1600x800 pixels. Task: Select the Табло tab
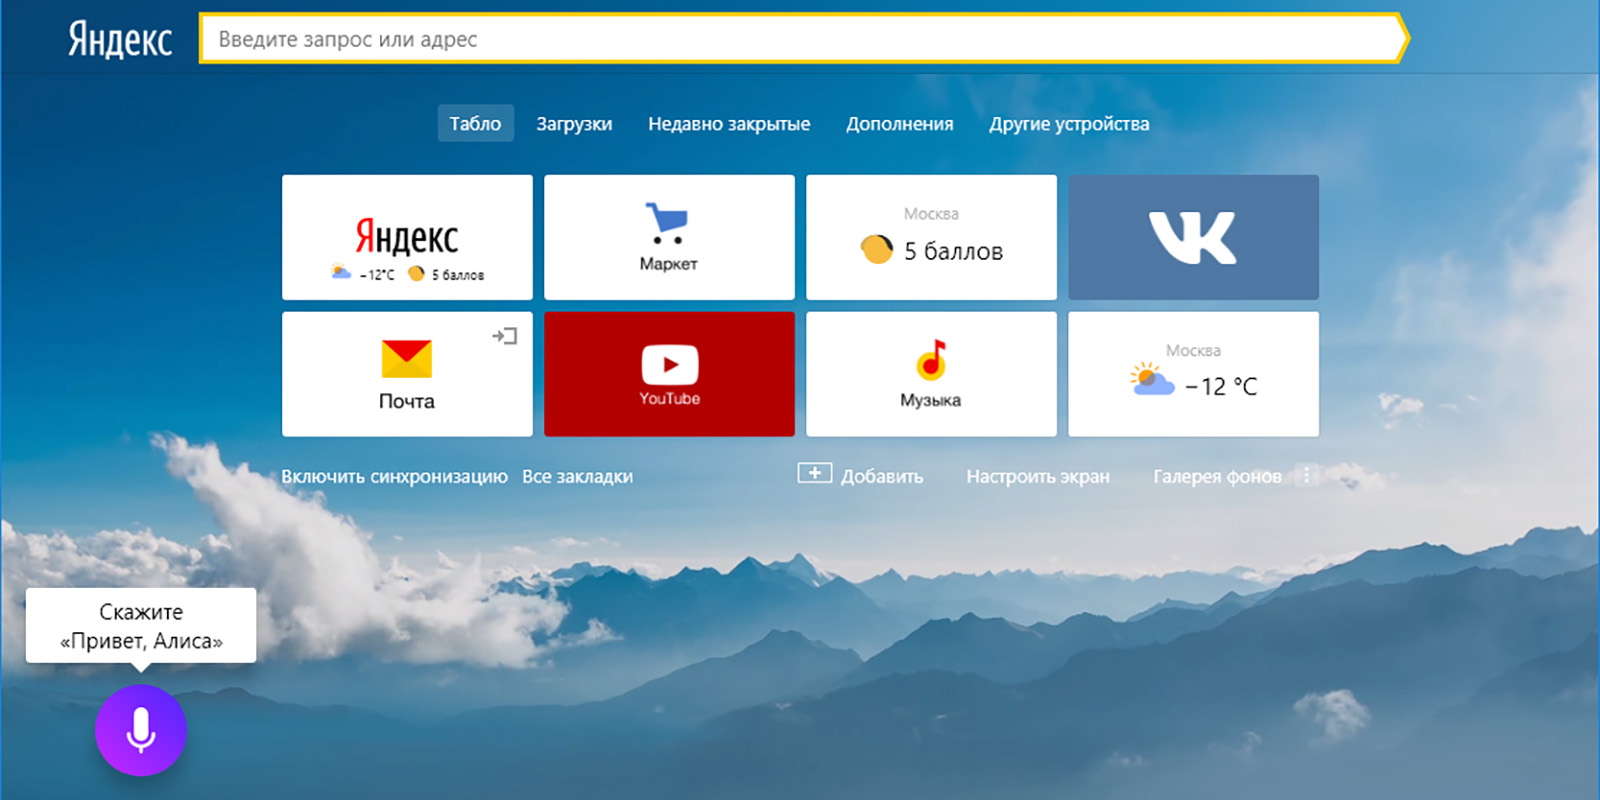tap(475, 123)
